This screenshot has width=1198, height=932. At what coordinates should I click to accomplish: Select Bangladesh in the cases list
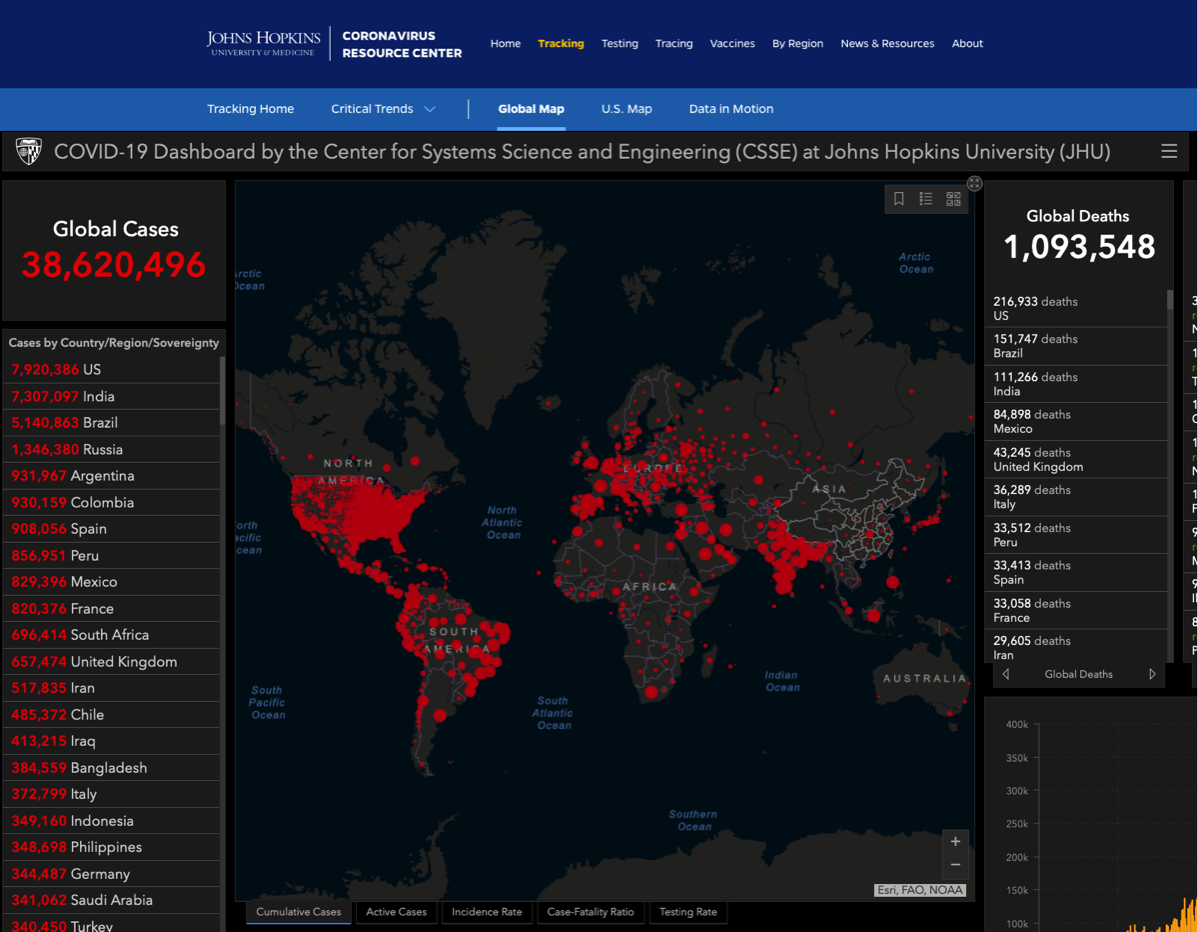pyautogui.click(x=111, y=768)
